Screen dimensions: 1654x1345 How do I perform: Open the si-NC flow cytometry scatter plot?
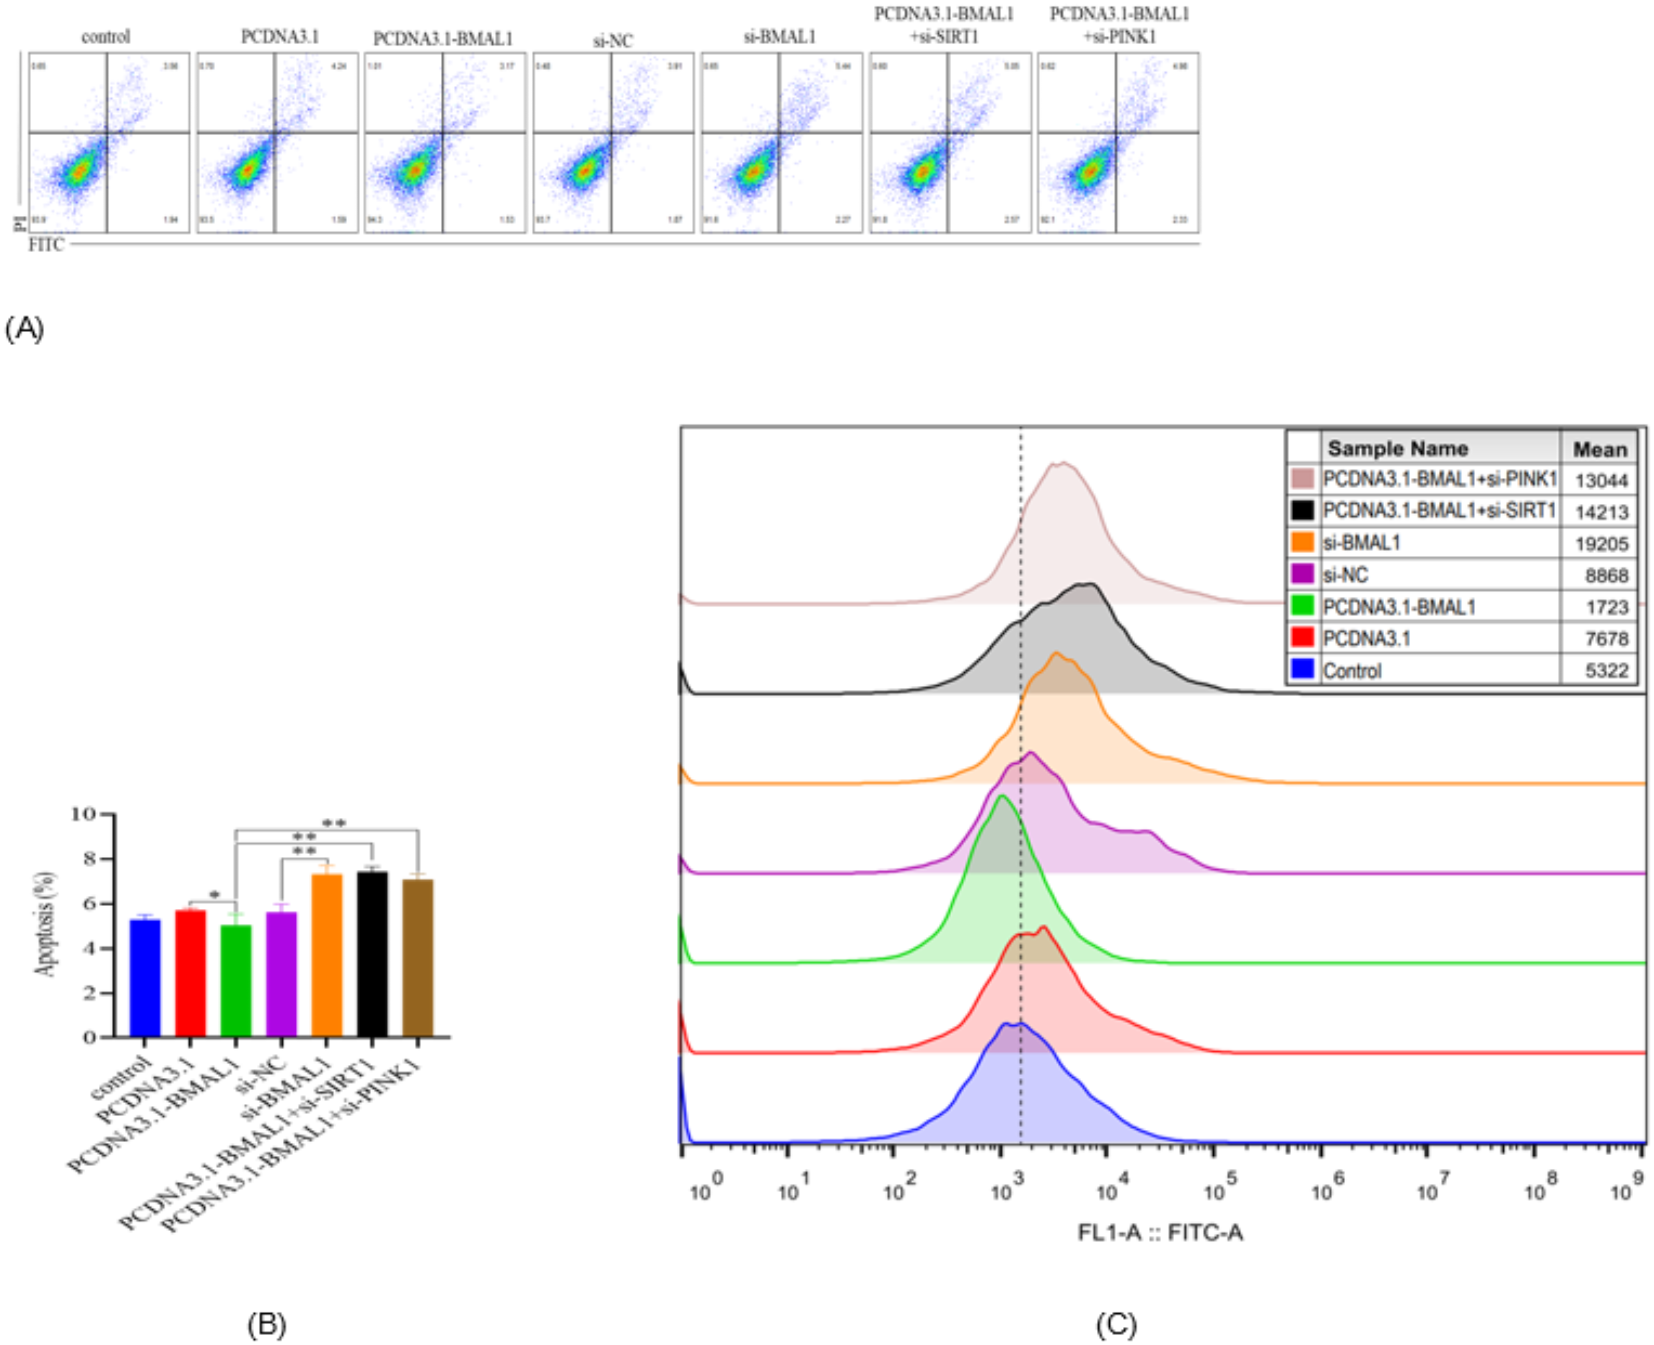612,142
